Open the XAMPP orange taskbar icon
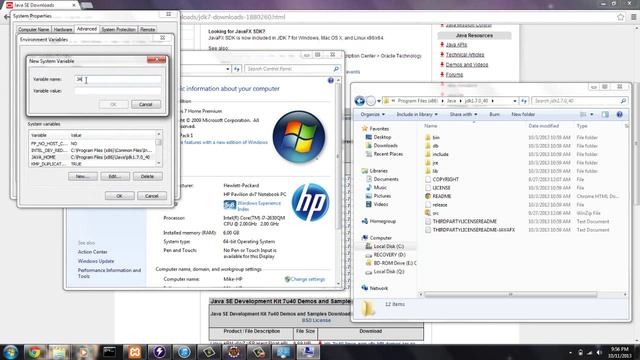Screen dimensions: 640x360 (x=134, y=352)
